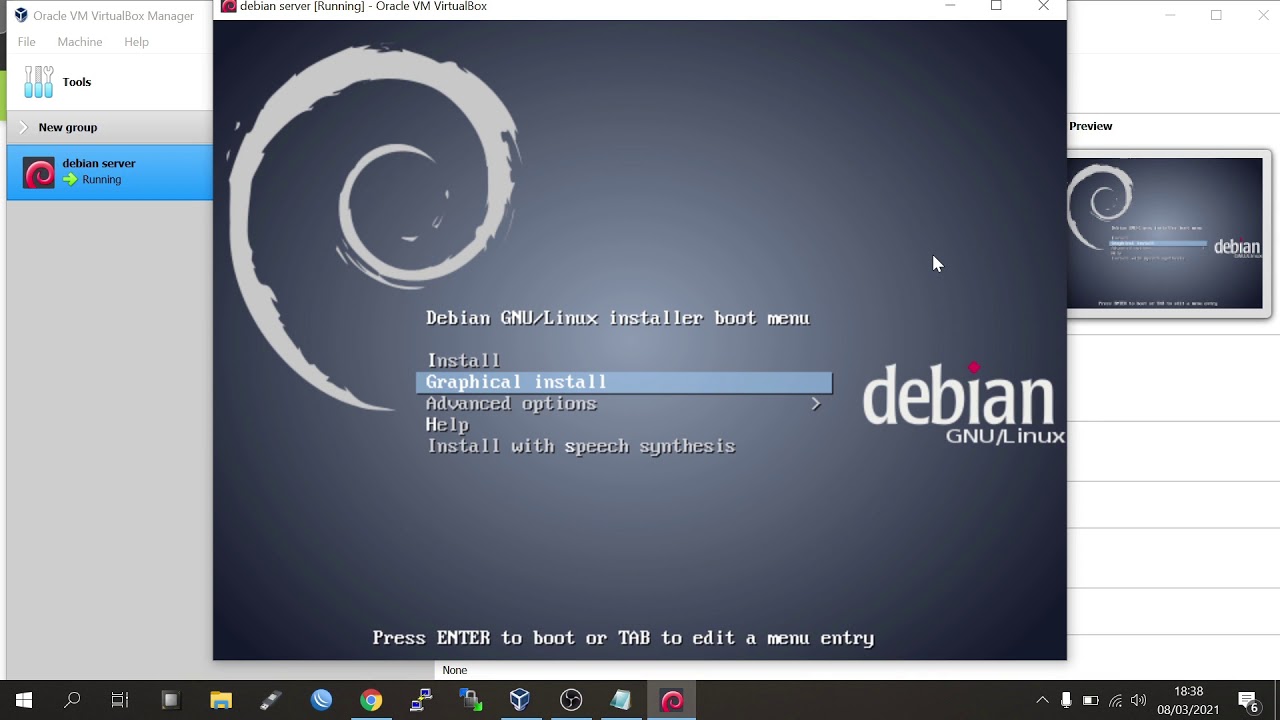Image resolution: width=1280 pixels, height=720 pixels.
Task: Switch to OBS Studio on the taskbar
Action: point(571,700)
